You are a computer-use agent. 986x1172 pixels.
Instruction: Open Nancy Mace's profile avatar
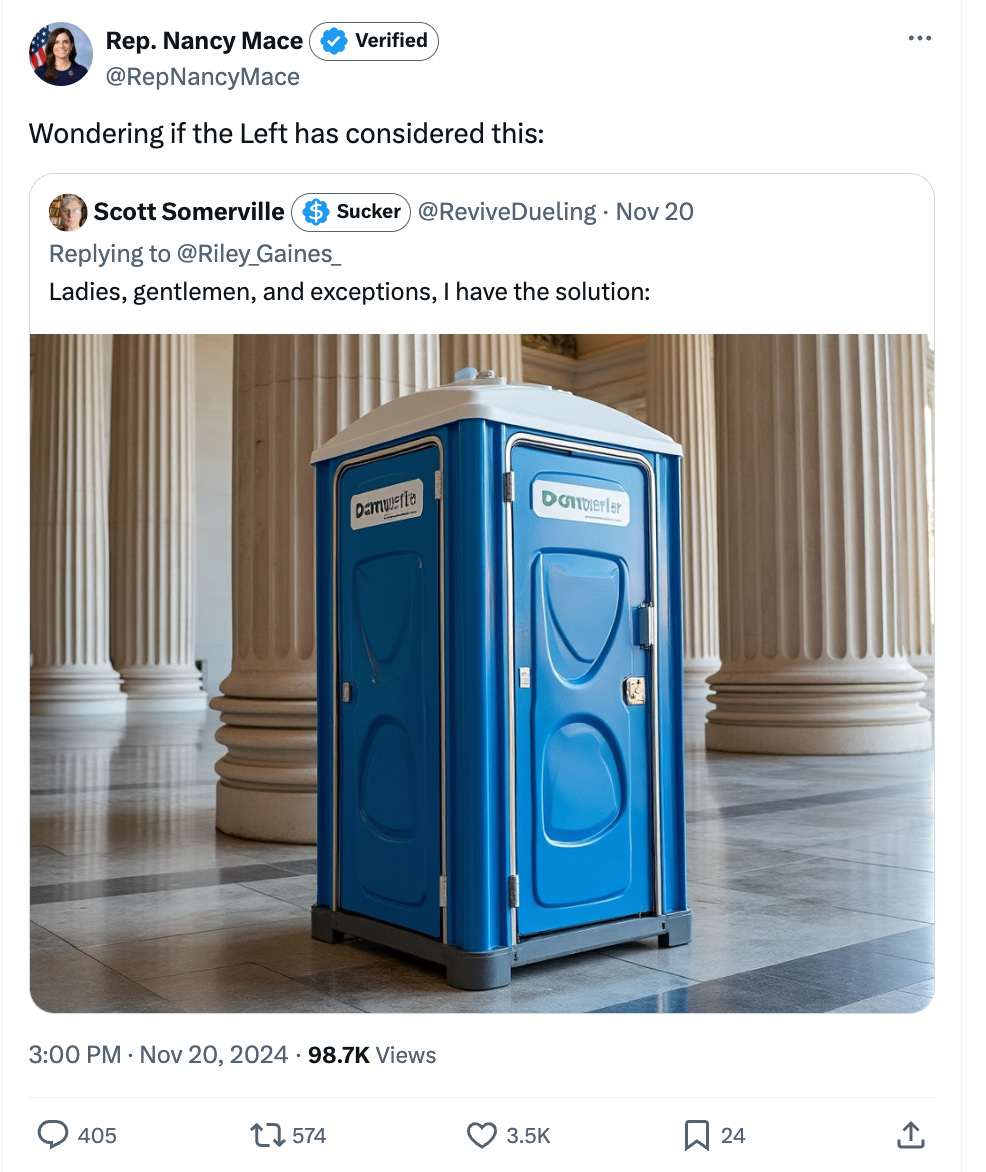click(x=61, y=54)
